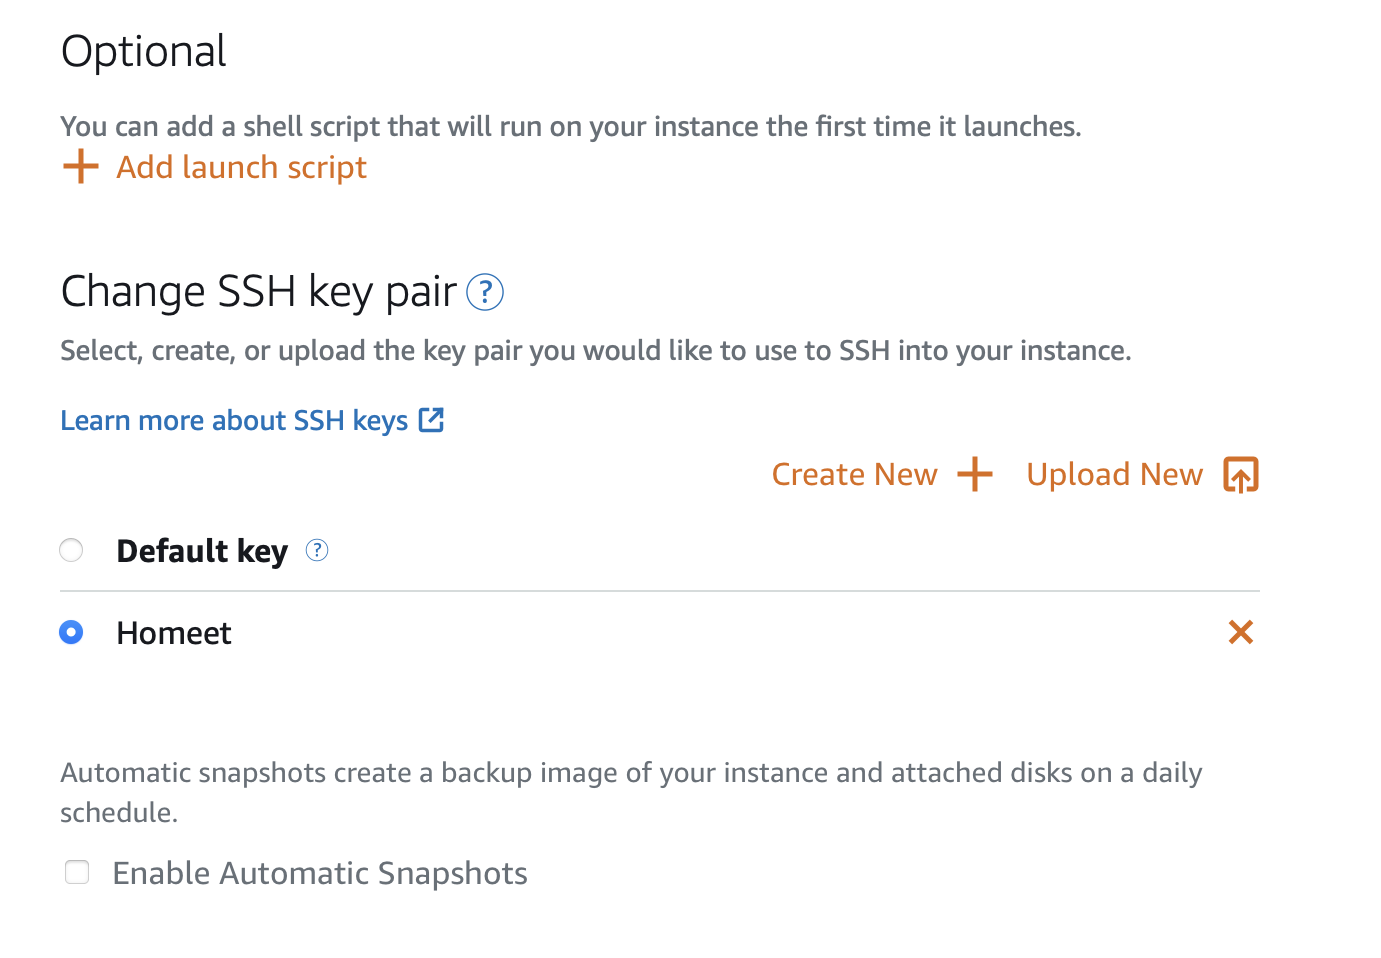
Task: Open Learn more about SSH keys link
Action: (234, 420)
